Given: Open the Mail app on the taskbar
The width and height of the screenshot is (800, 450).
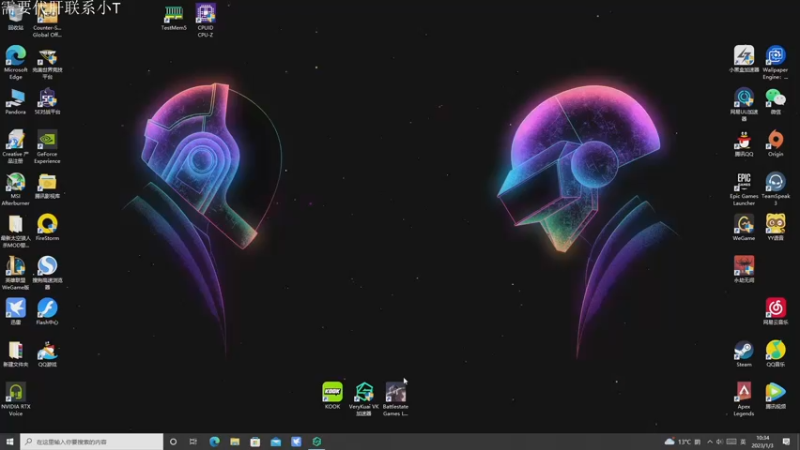Looking at the screenshot, I should (x=276, y=441).
